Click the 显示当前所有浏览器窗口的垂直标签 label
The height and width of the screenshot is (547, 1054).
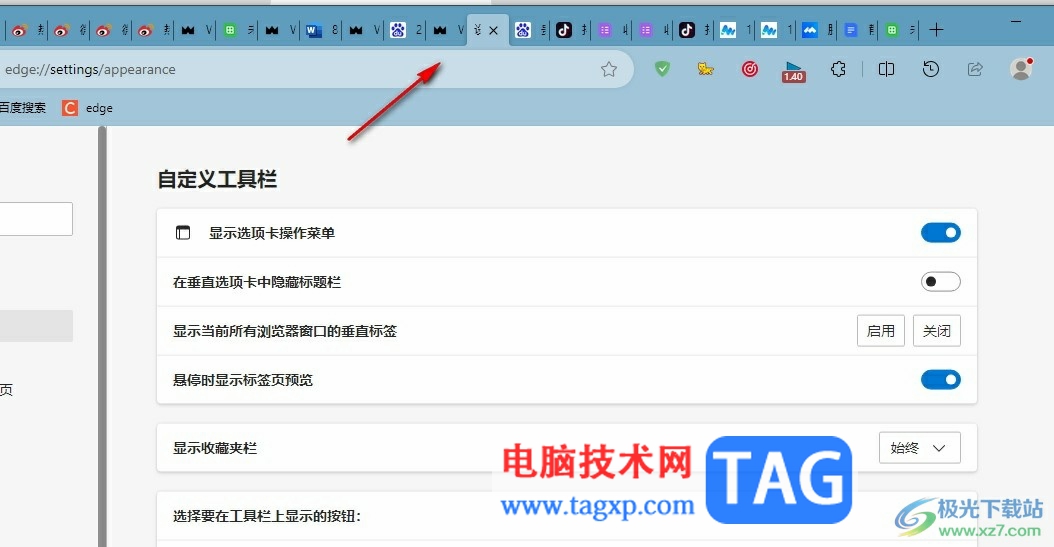tap(285, 331)
